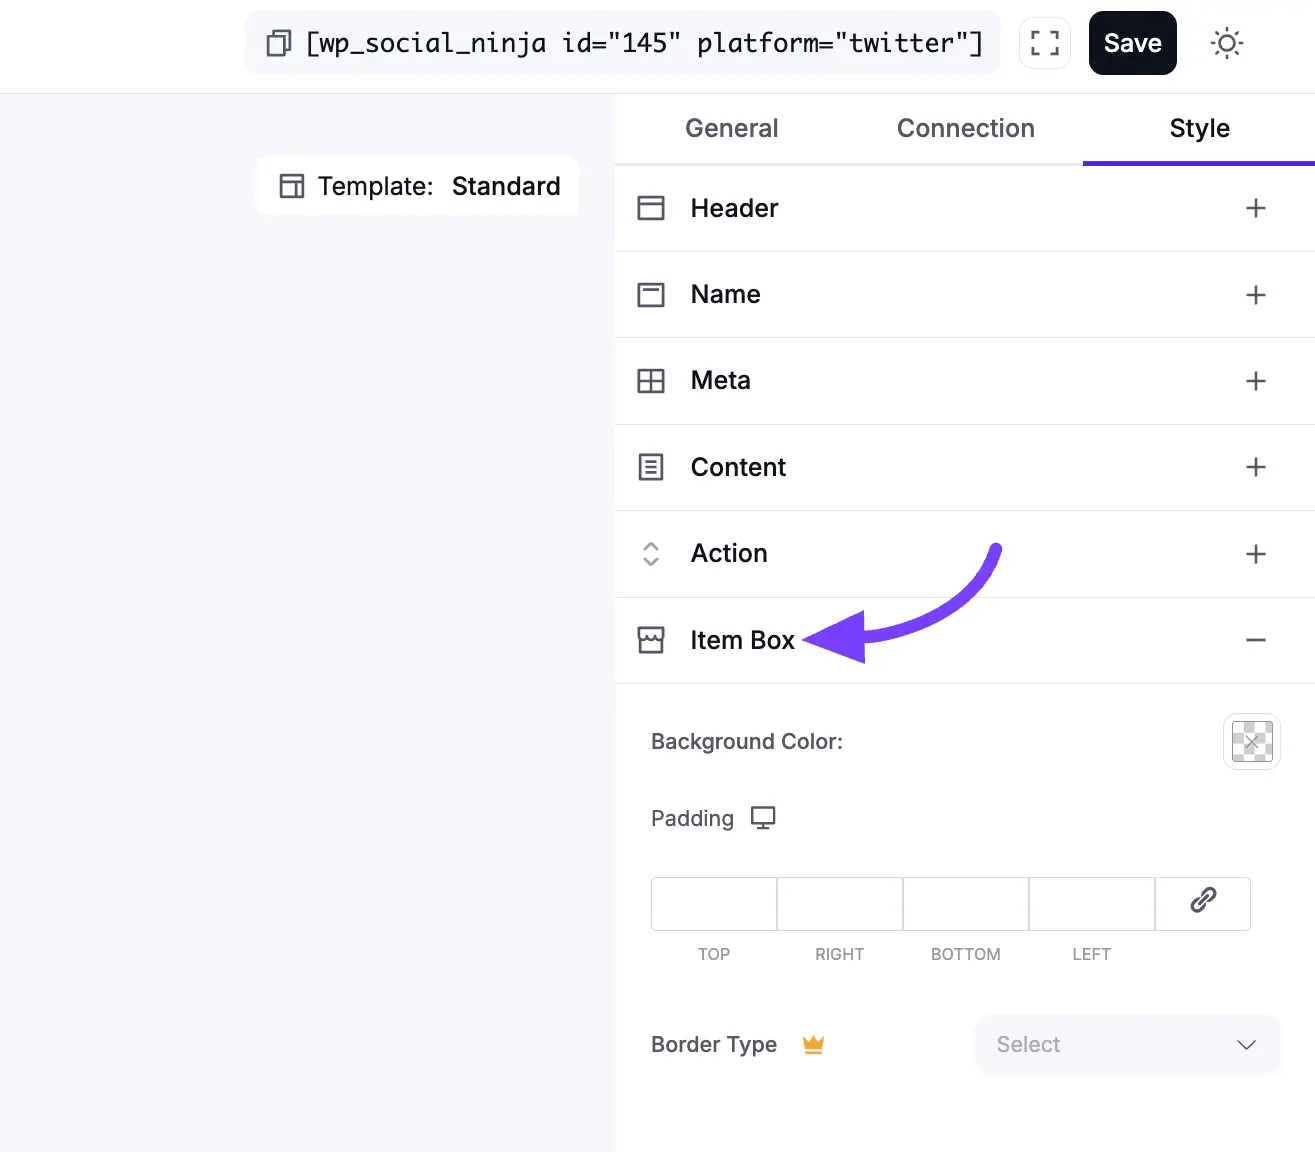Image resolution: width=1315 pixels, height=1152 pixels.
Task: Switch to the Connection tab
Action: point(965,128)
